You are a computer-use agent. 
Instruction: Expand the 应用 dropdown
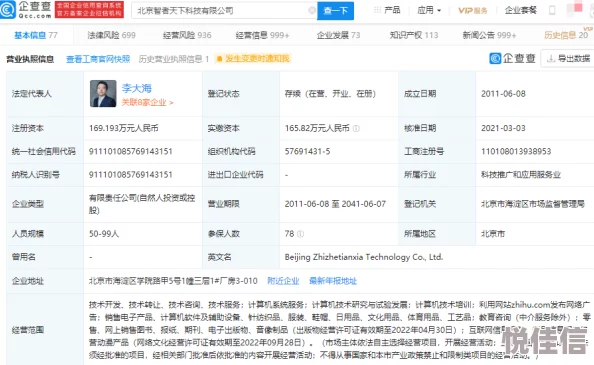429,10
